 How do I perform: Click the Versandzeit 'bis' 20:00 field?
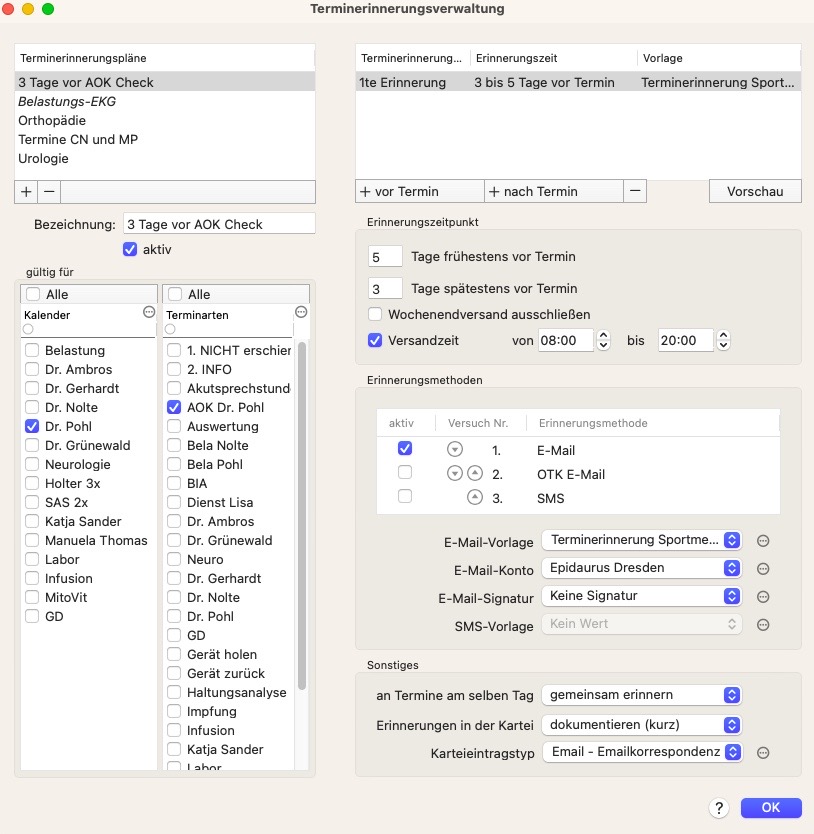point(685,340)
